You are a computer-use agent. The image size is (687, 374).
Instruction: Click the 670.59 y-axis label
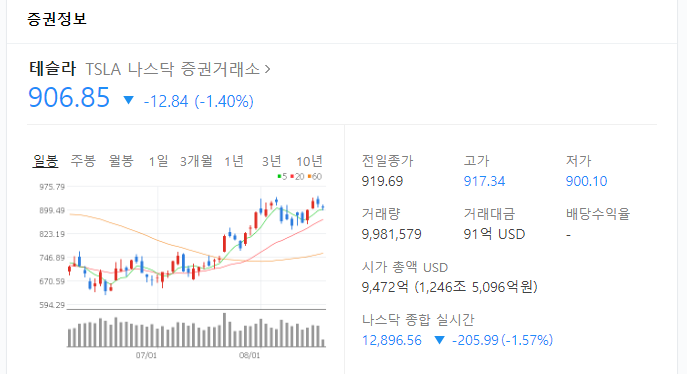52,282
